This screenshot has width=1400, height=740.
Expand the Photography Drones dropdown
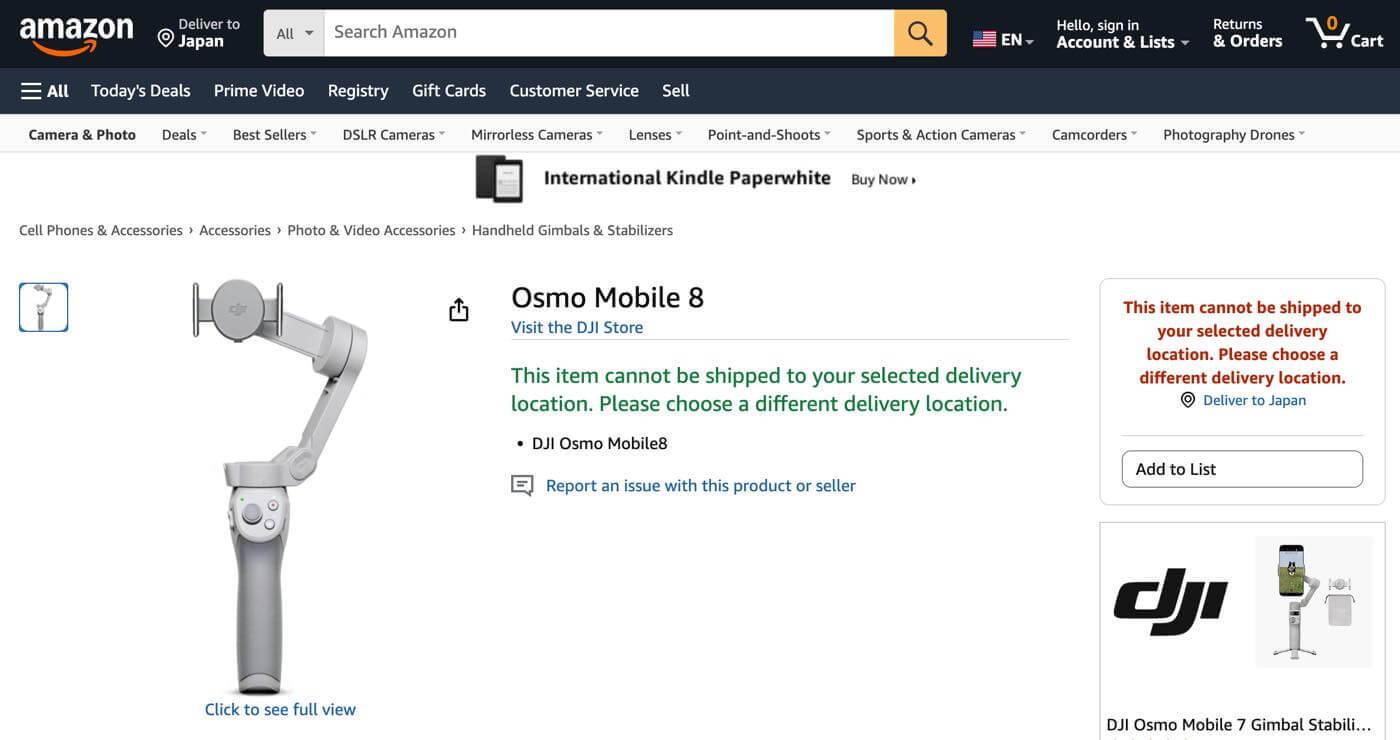[1233, 135]
